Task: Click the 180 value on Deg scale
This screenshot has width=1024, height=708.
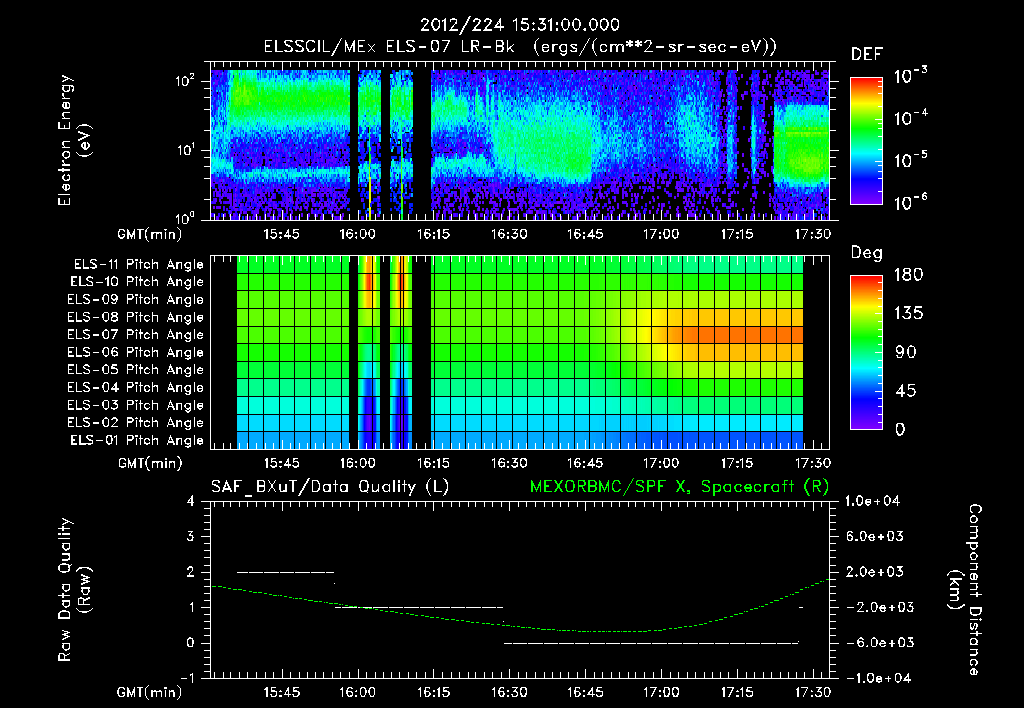Action: pyautogui.click(x=908, y=275)
